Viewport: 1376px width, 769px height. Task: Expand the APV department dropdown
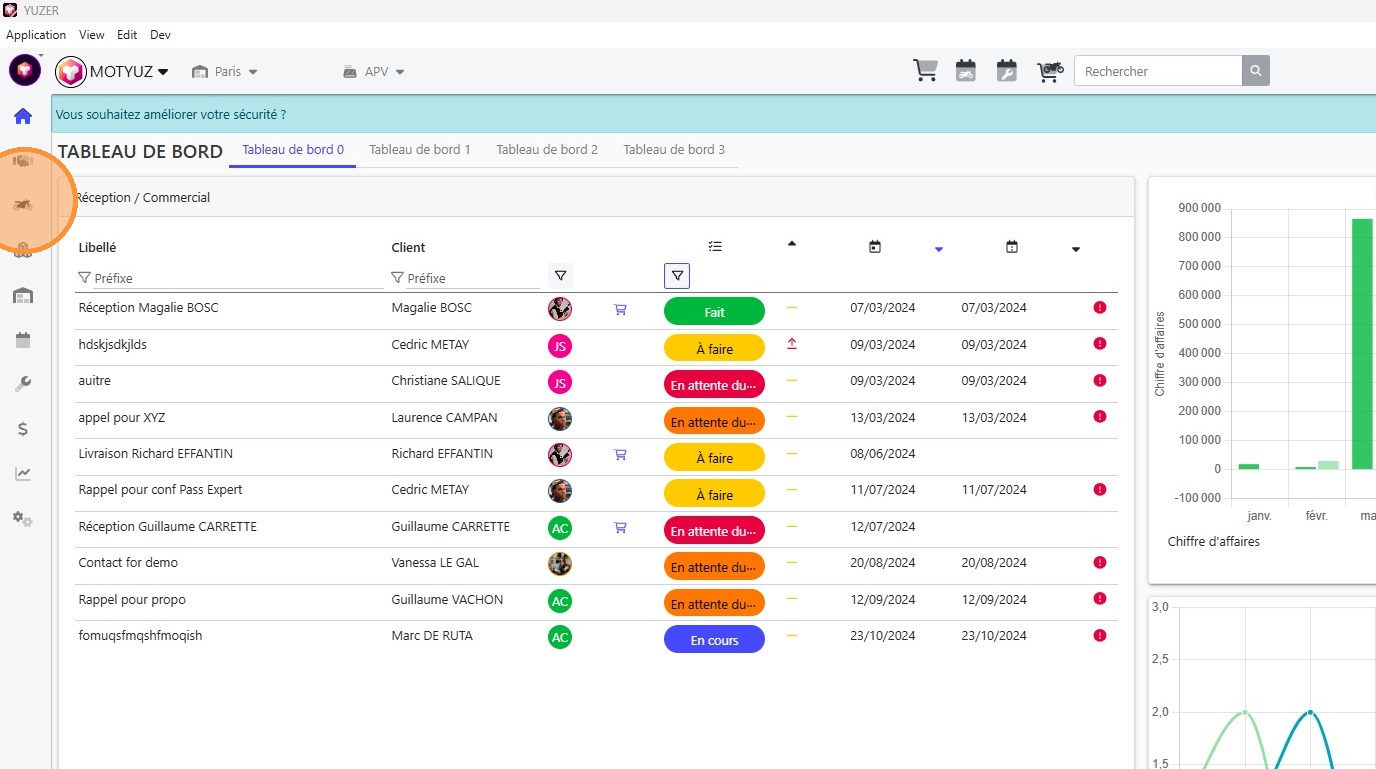click(374, 72)
